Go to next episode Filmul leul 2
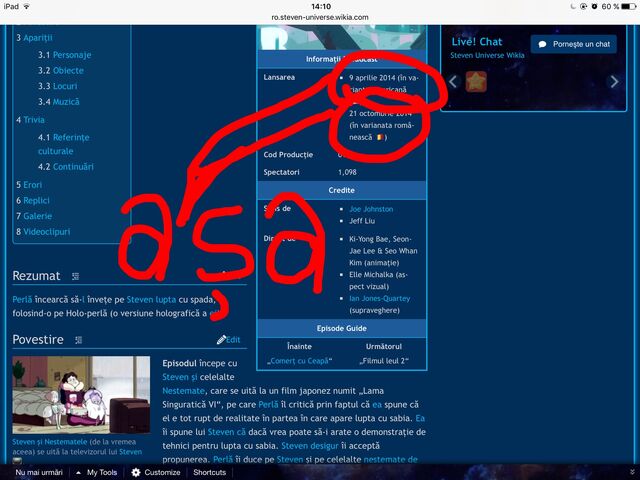The height and width of the screenshot is (480, 640). (384, 361)
